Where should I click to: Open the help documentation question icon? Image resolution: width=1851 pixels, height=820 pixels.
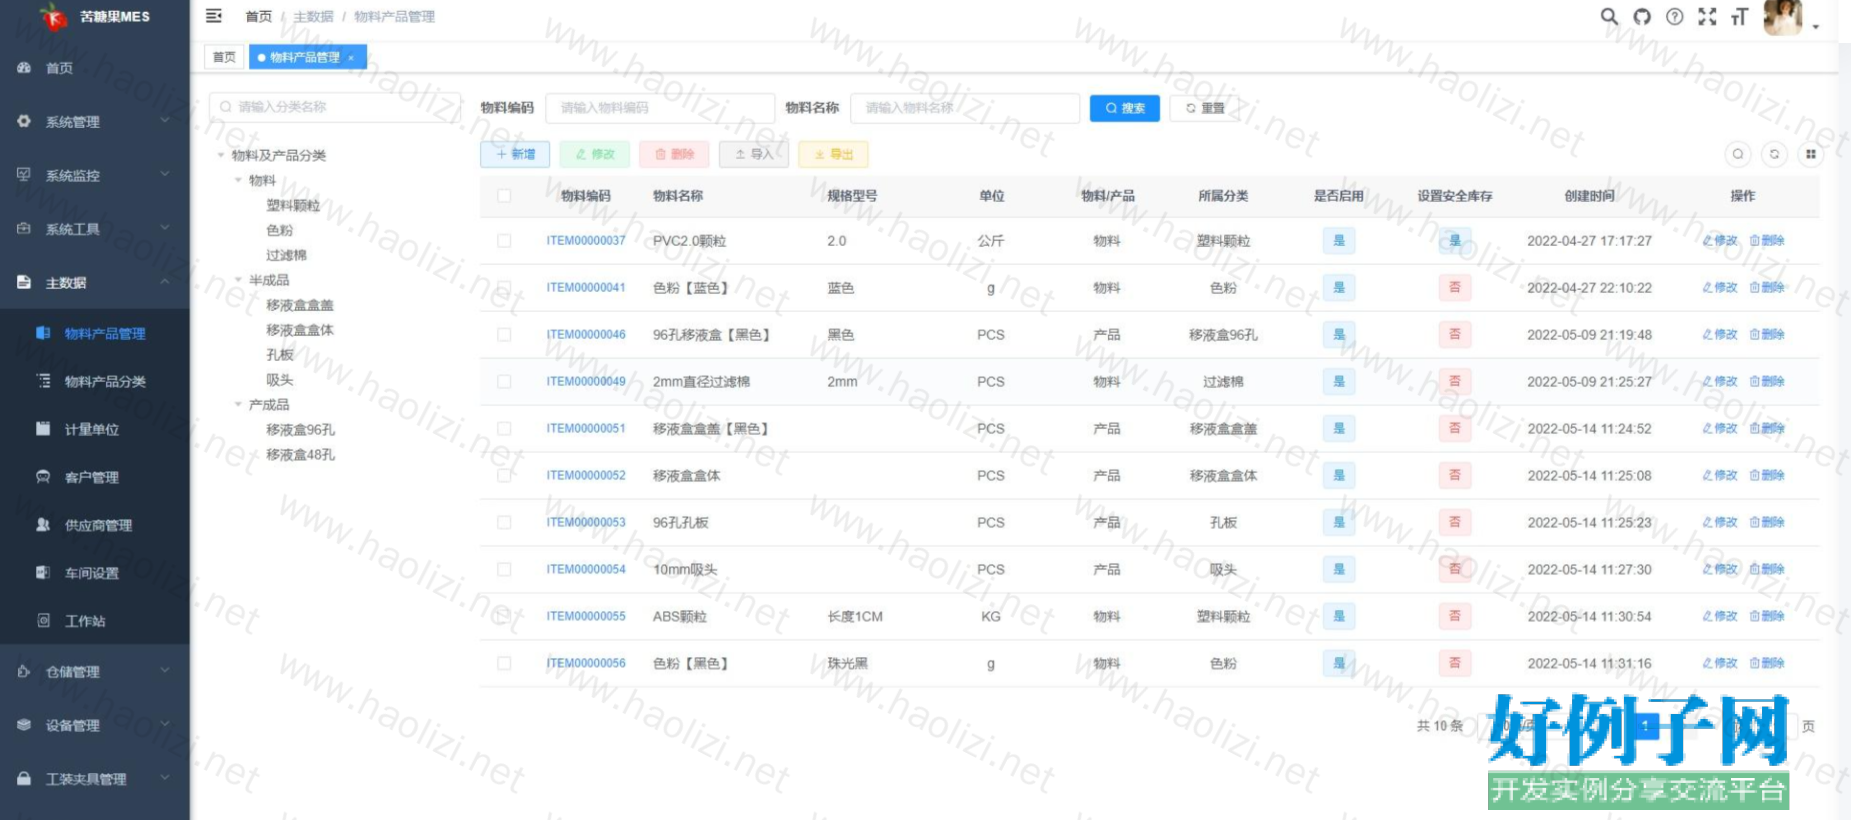pos(1675,17)
